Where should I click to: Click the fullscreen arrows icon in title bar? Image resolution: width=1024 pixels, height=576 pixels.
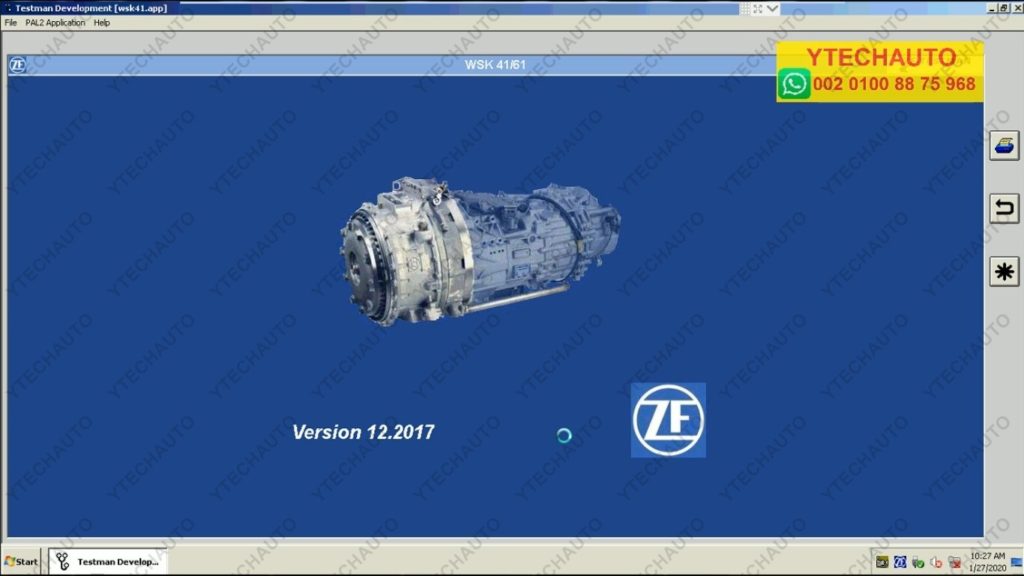[x=757, y=8]
